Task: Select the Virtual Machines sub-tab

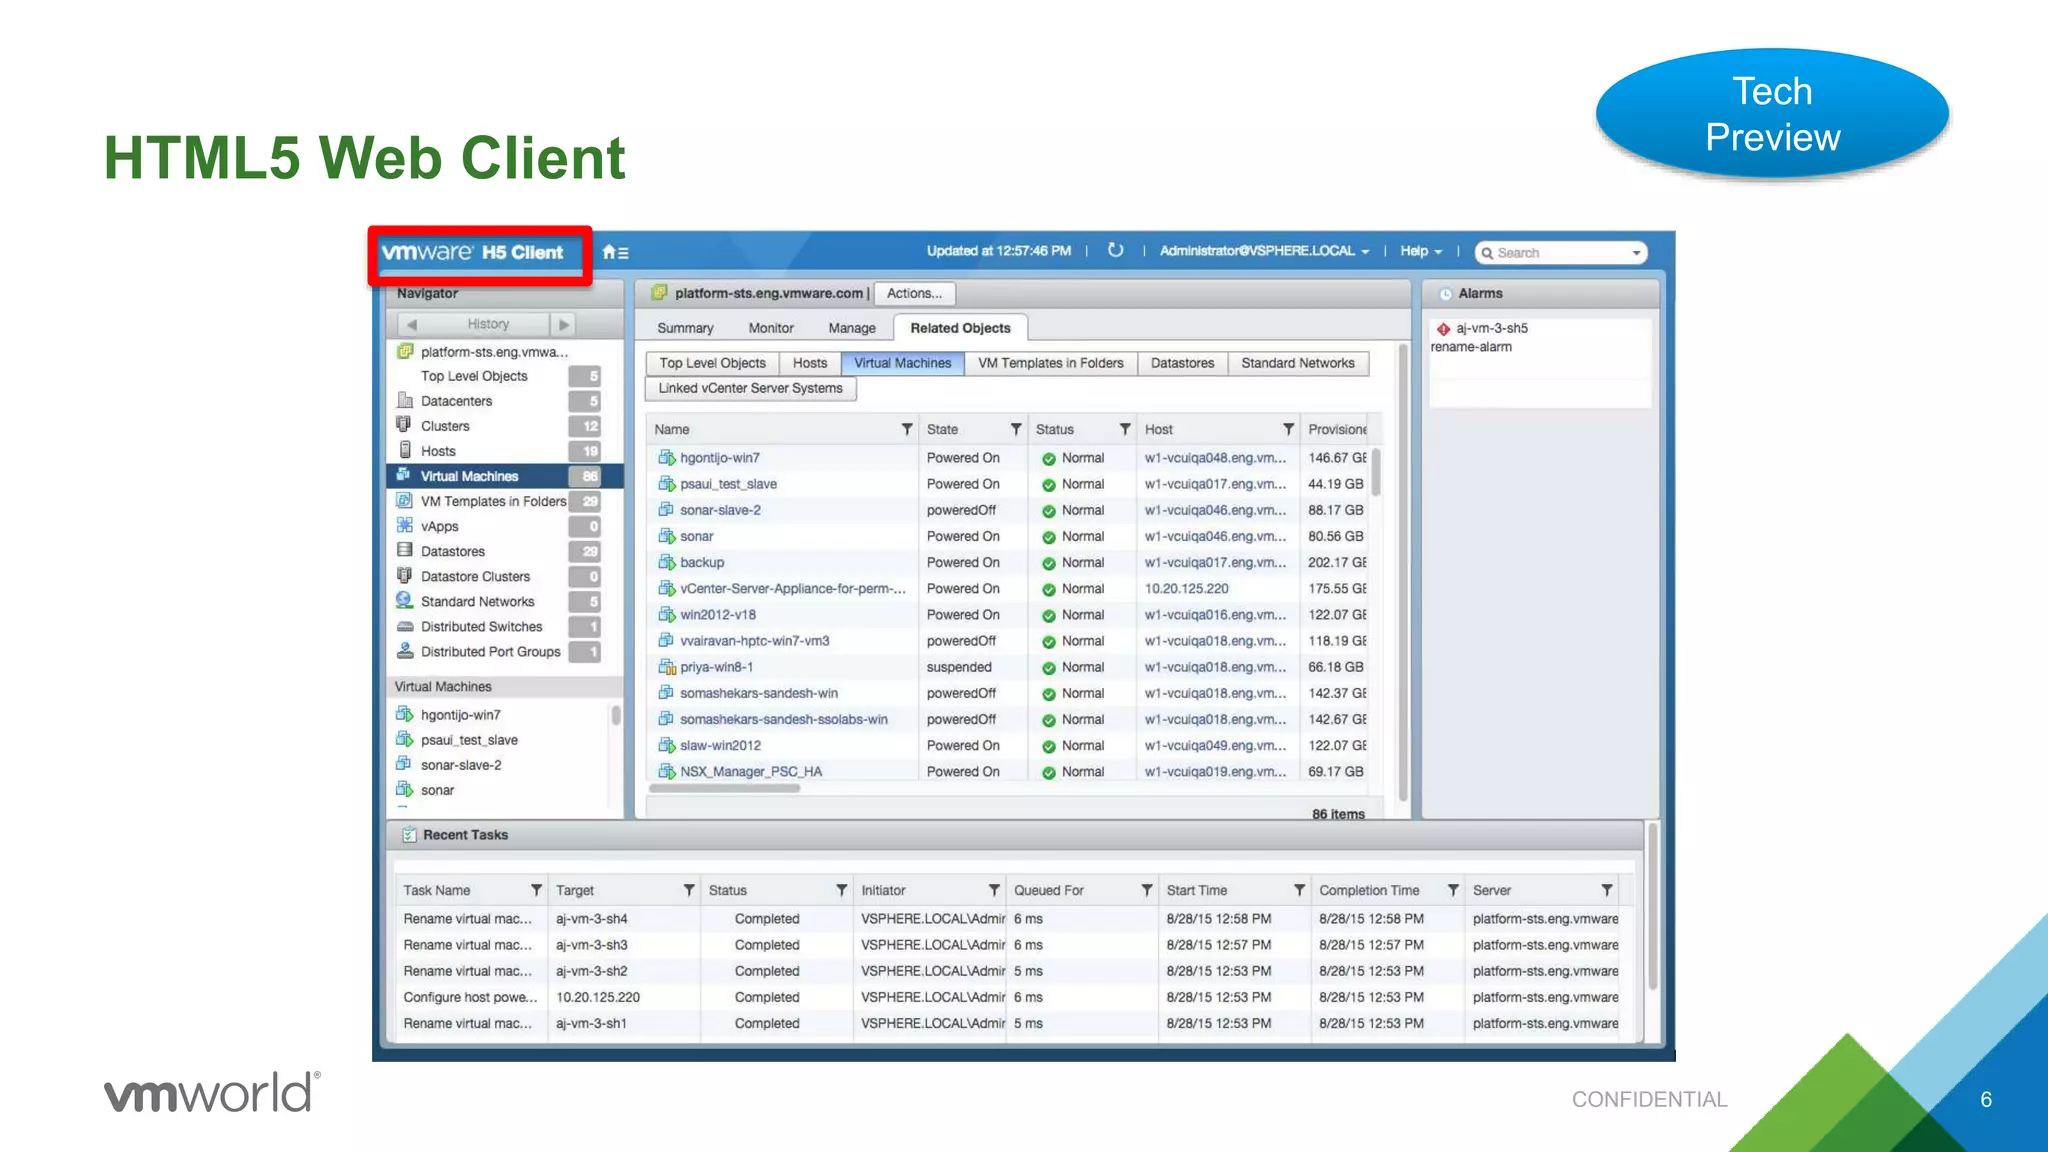Action: tap(902, 363)
